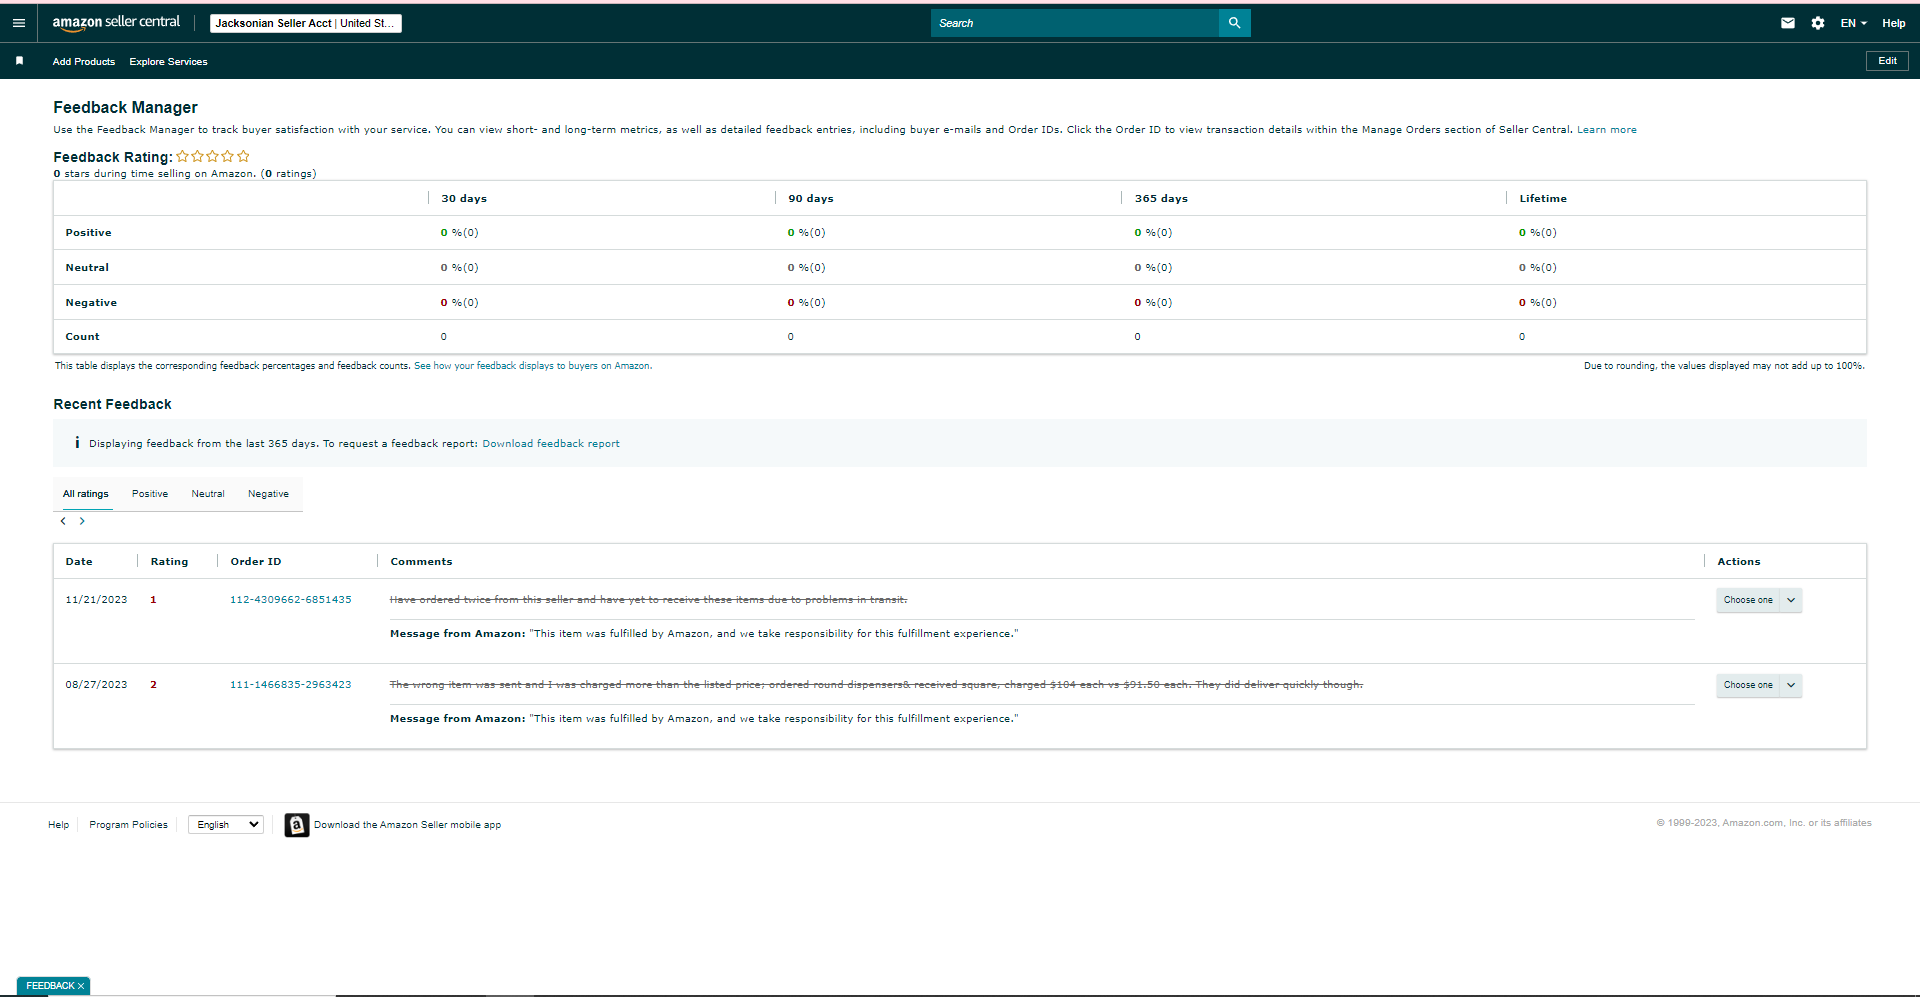Viewport: 1920px width, 997px height.
Task: Open the English language selector in footer
Action: point(226,825)
